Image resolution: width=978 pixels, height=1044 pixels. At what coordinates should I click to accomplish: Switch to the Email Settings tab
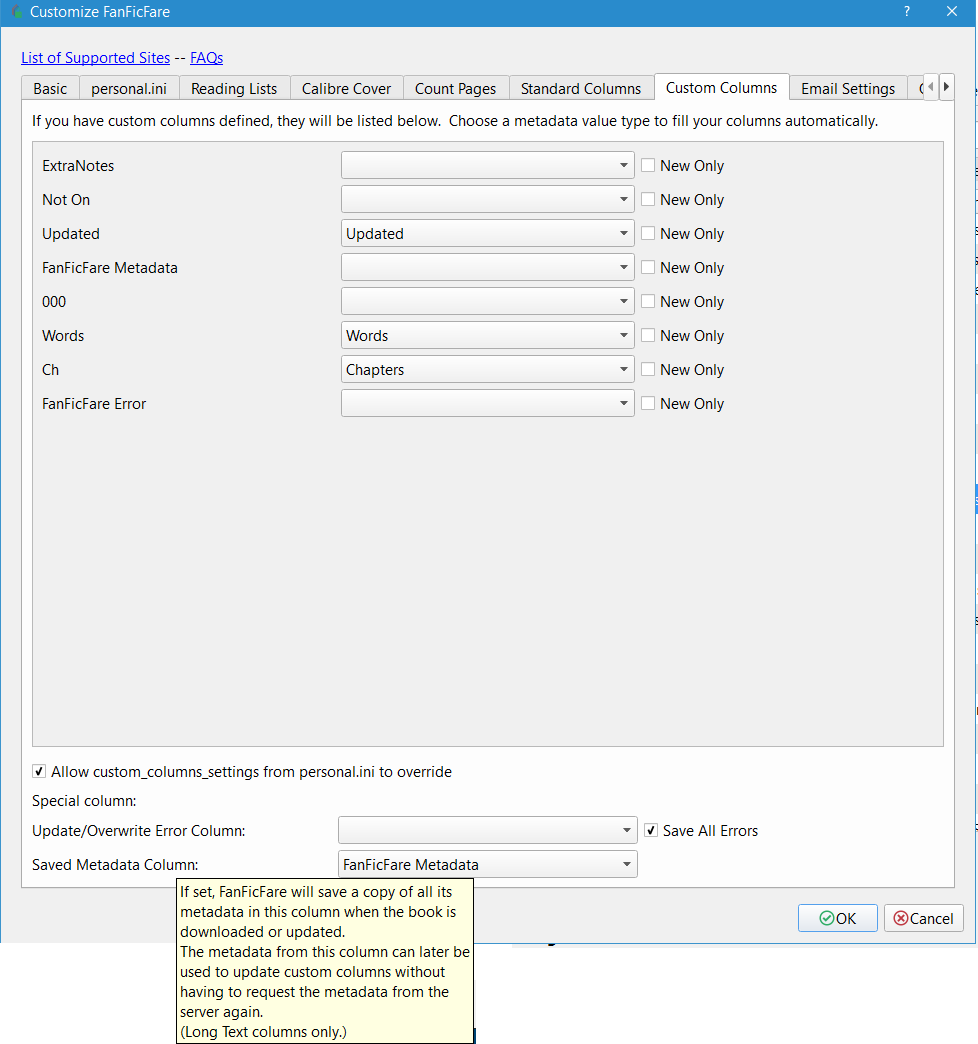848,89
